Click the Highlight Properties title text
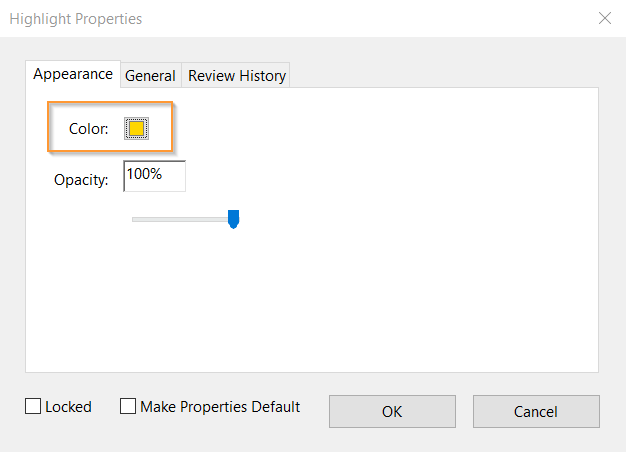The height and width of the screenshot is (452, 626). click(x=76, y=19)
